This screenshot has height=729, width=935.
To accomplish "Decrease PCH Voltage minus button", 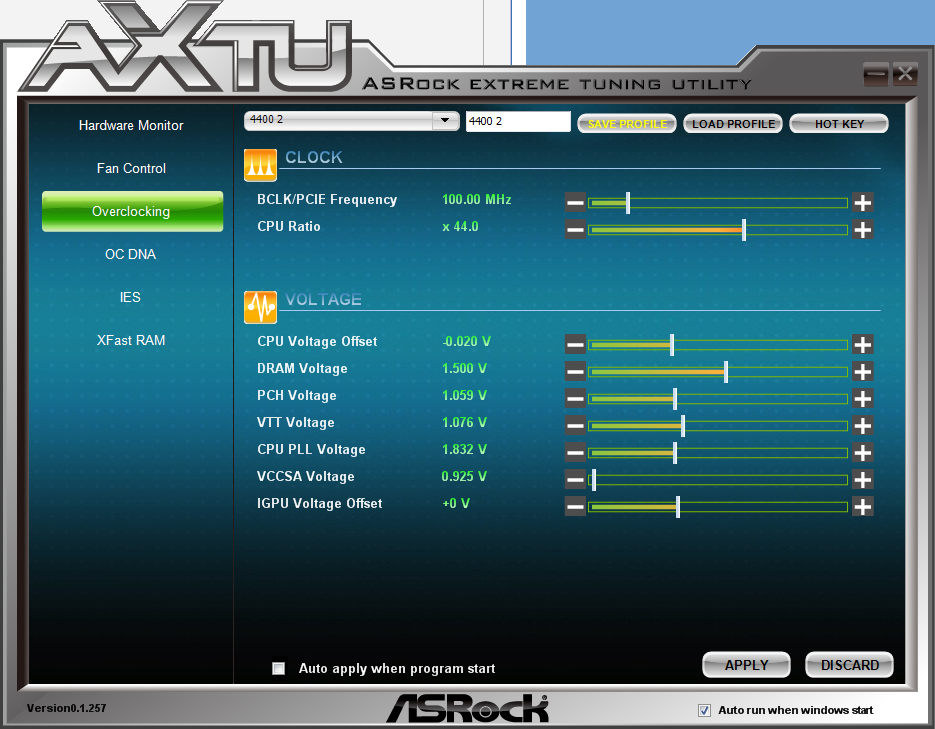I will [575, 399].
